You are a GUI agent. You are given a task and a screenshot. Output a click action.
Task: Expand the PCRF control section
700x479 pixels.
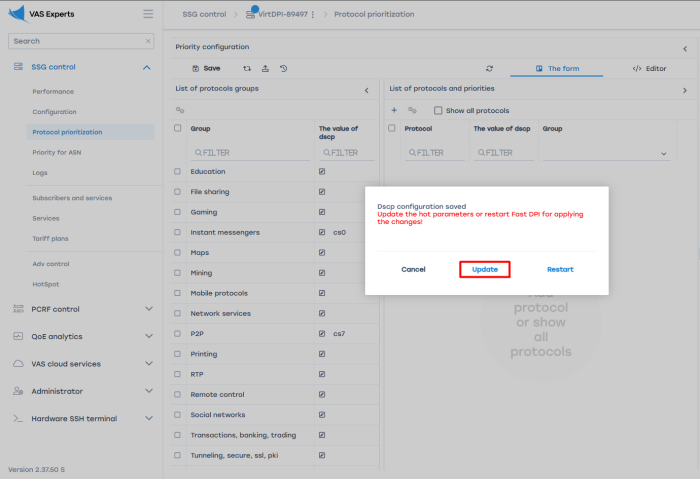click(x=148, y=309)
